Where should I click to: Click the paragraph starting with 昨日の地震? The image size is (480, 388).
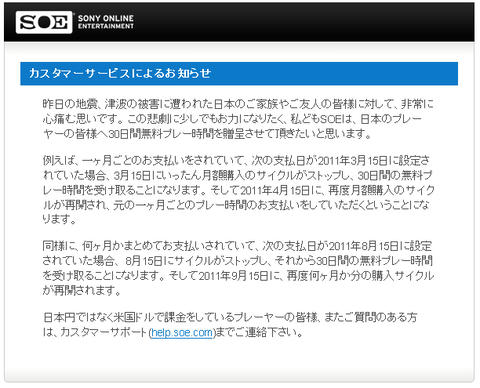tap(238, 119)
